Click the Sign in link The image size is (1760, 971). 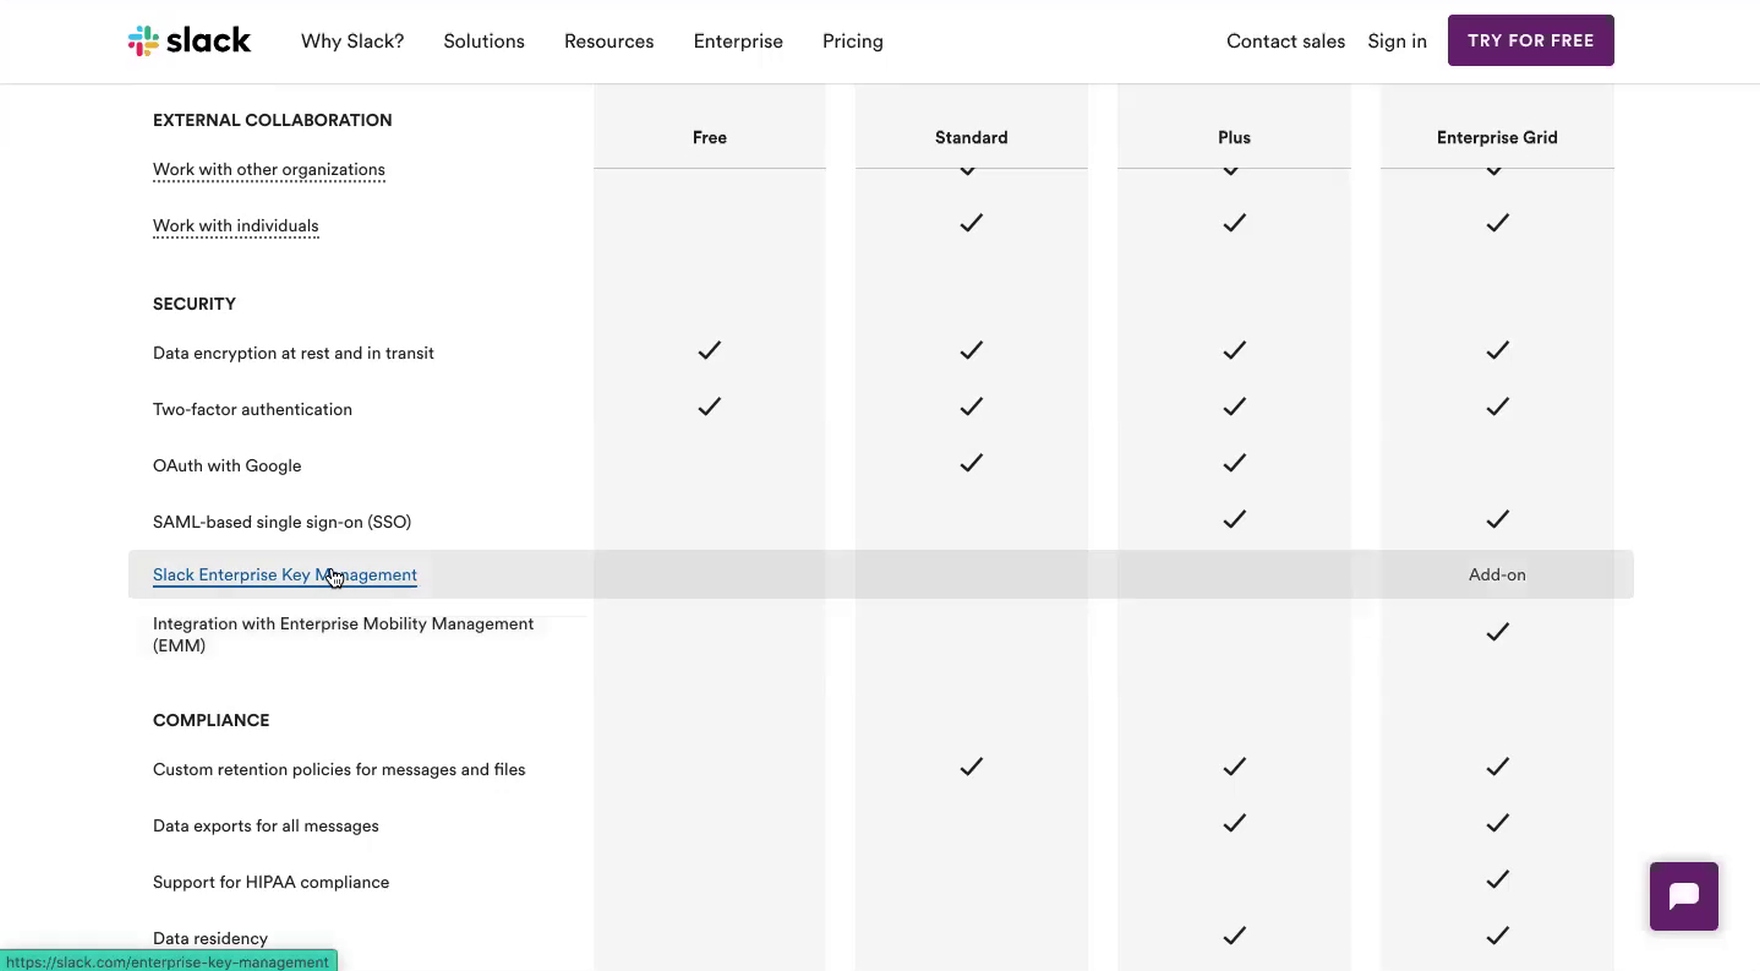[1397, 41]
